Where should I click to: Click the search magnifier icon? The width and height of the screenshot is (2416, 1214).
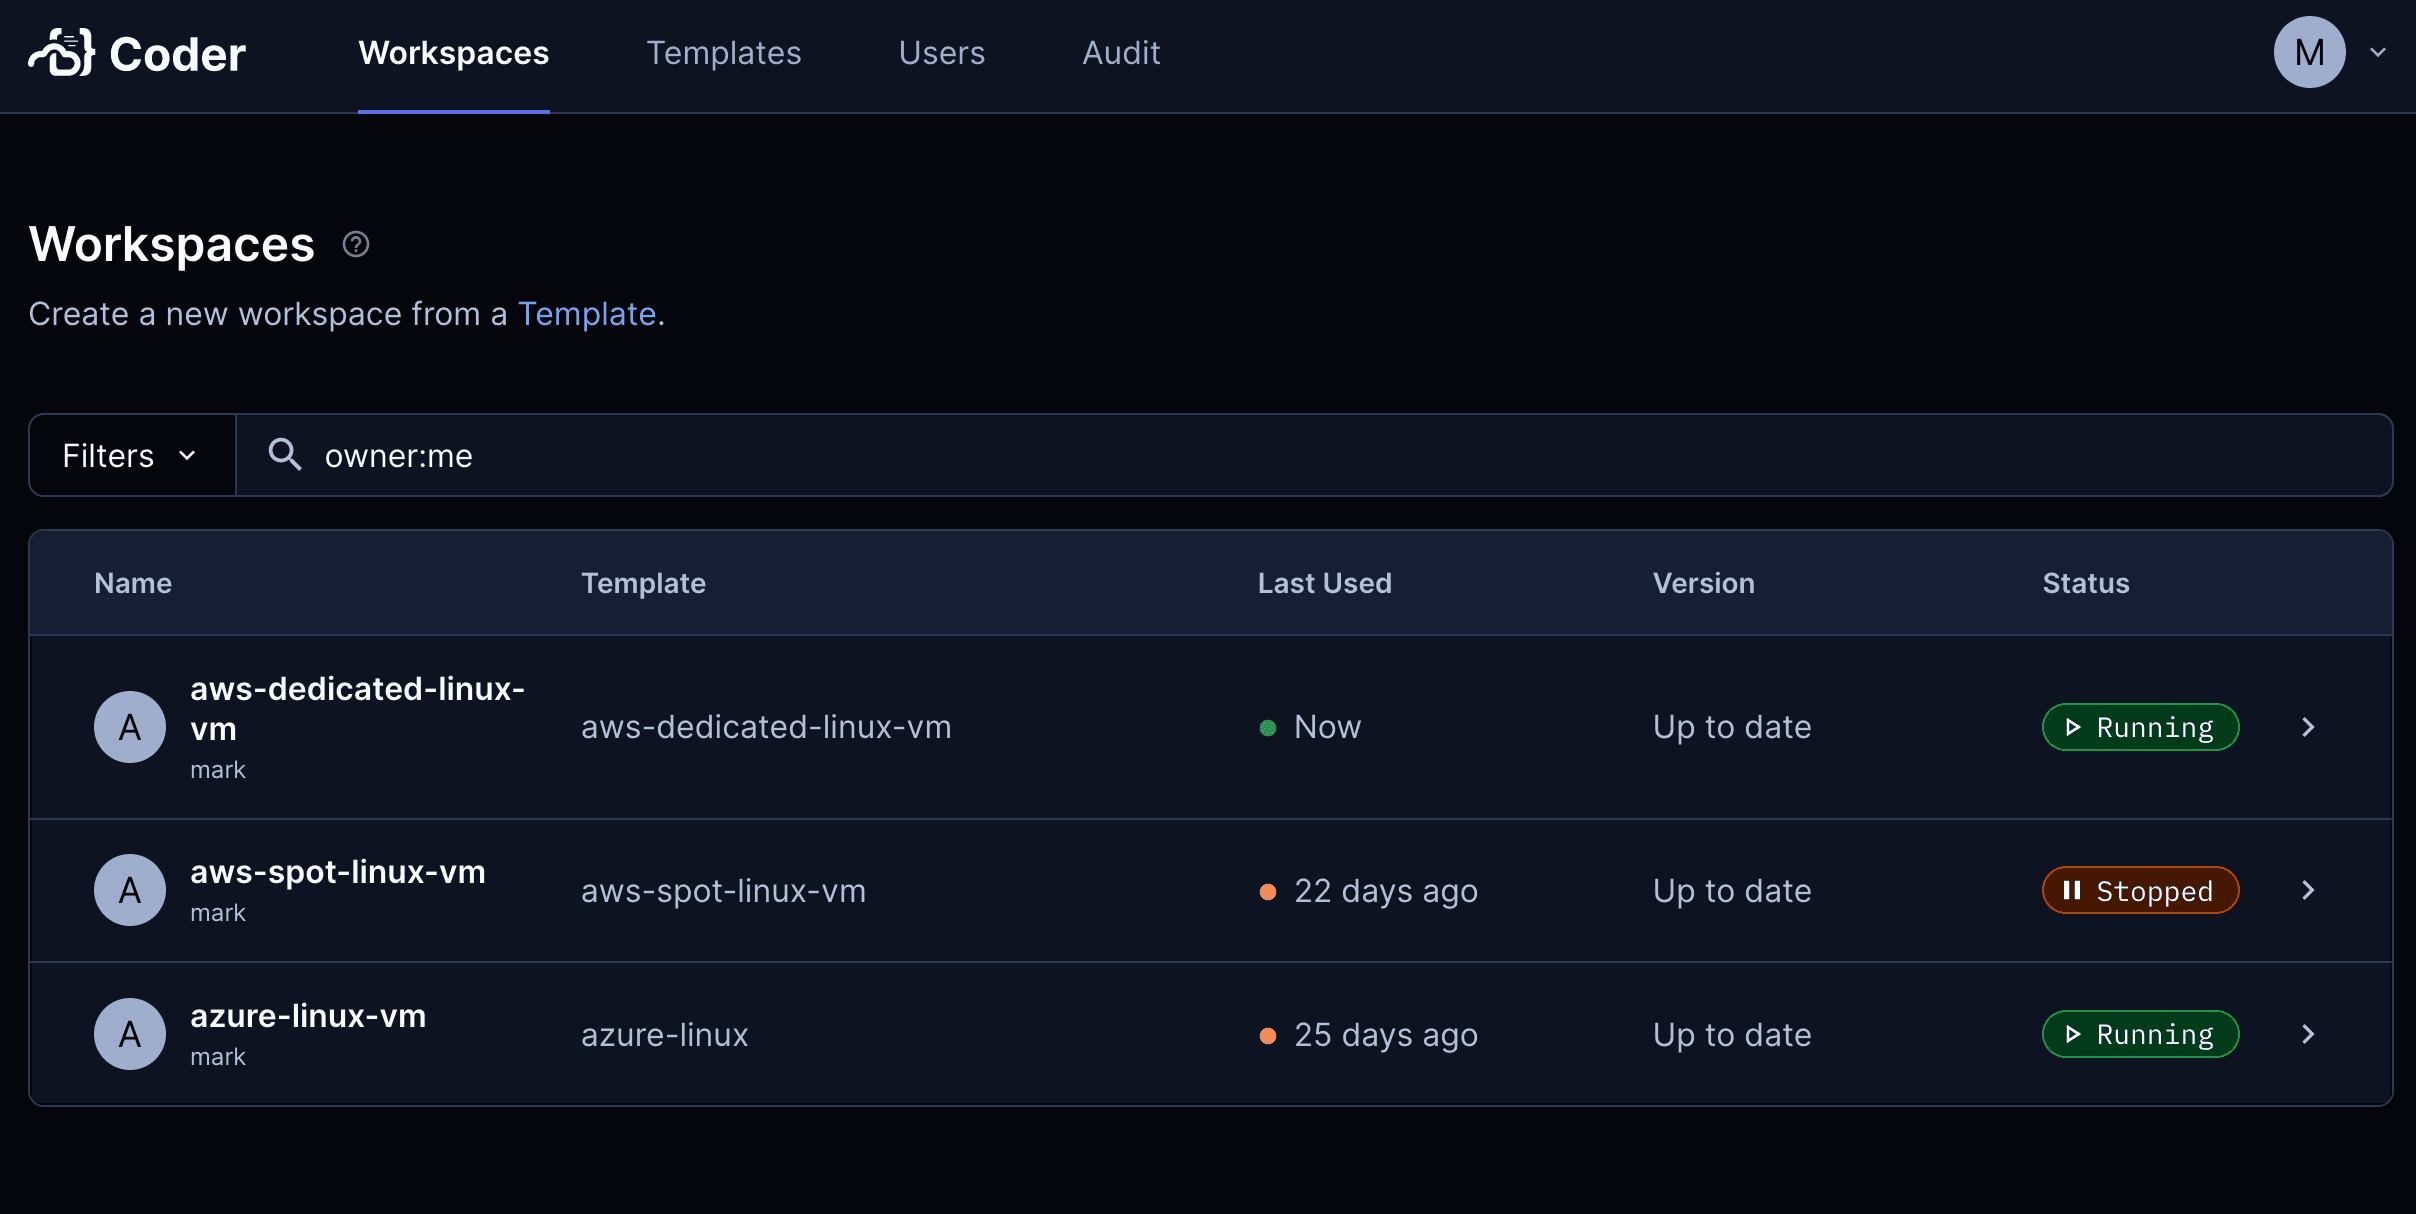point(285,455)
